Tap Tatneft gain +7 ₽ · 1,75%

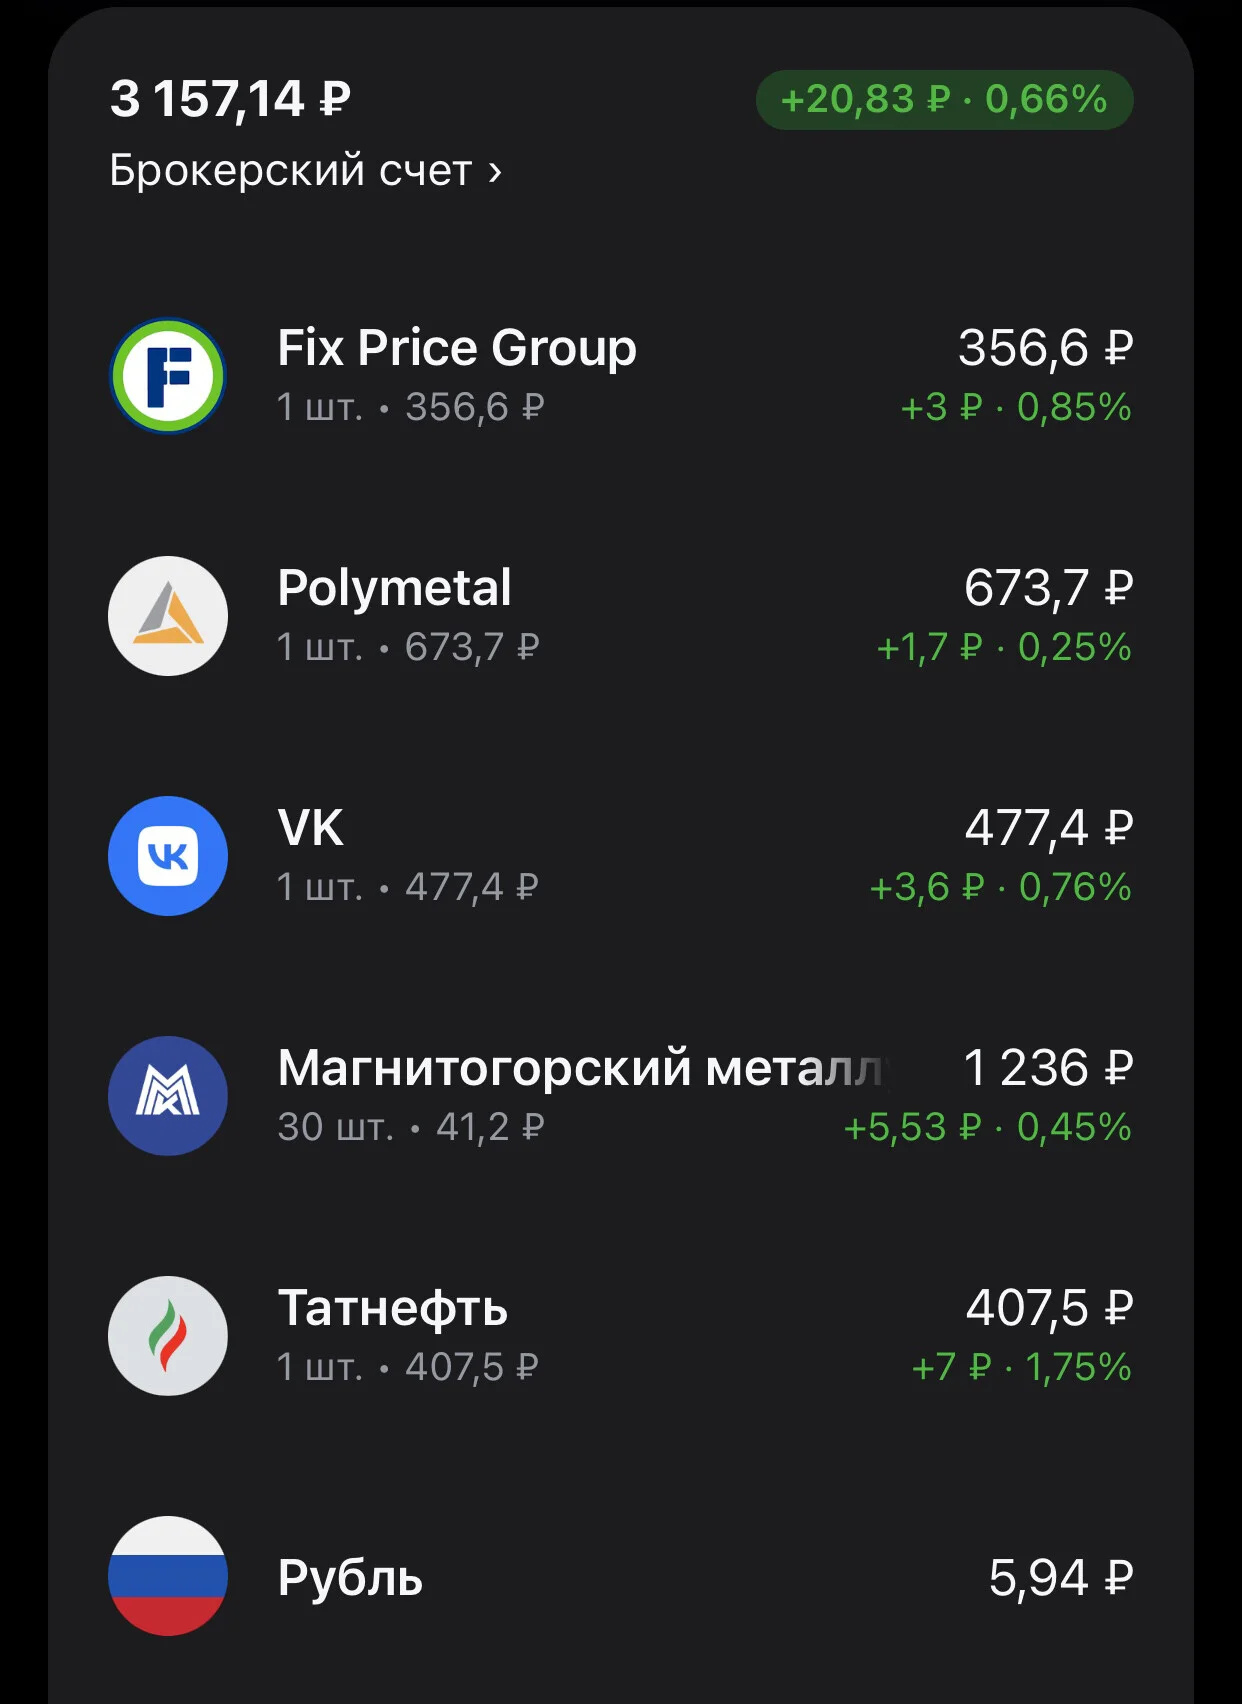(1021, 1367)
